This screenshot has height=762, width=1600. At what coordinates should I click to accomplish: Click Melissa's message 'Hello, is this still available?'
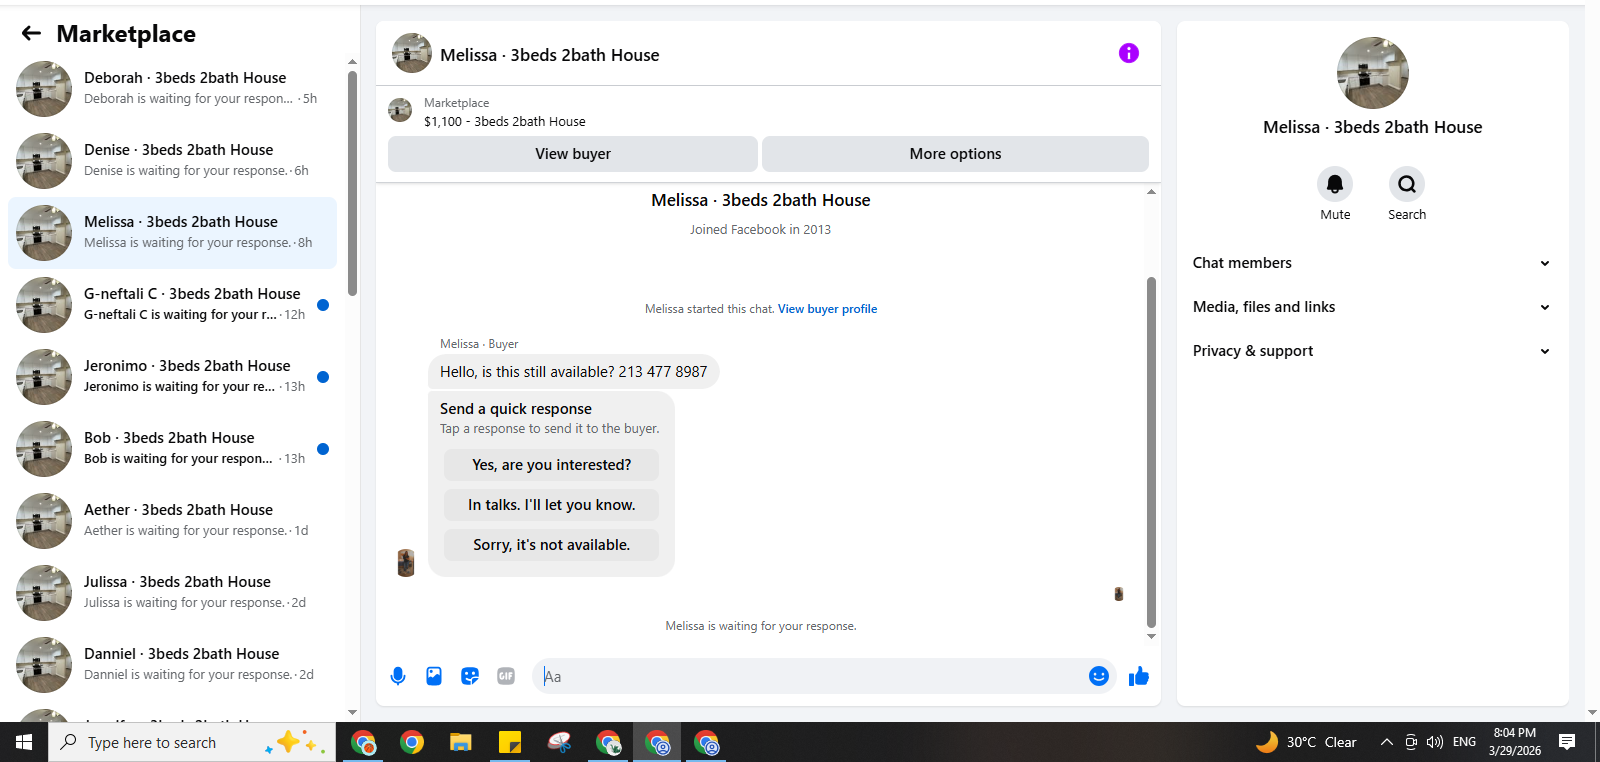pyautogui.click(x=573, y=372)
